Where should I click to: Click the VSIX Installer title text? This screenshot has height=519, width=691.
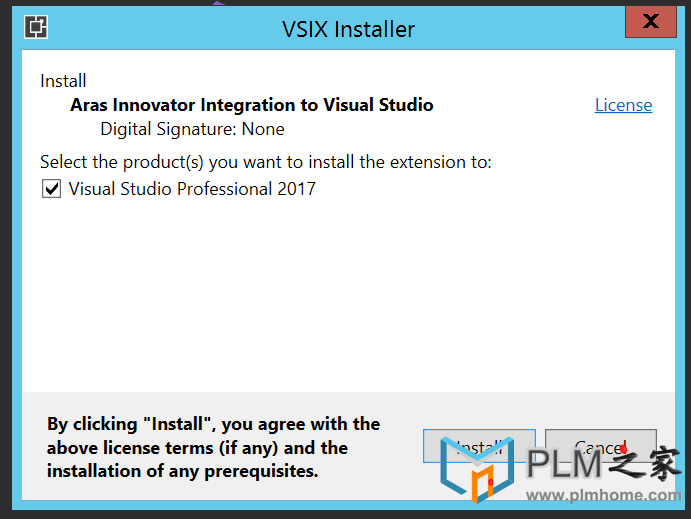pos(348,30)
